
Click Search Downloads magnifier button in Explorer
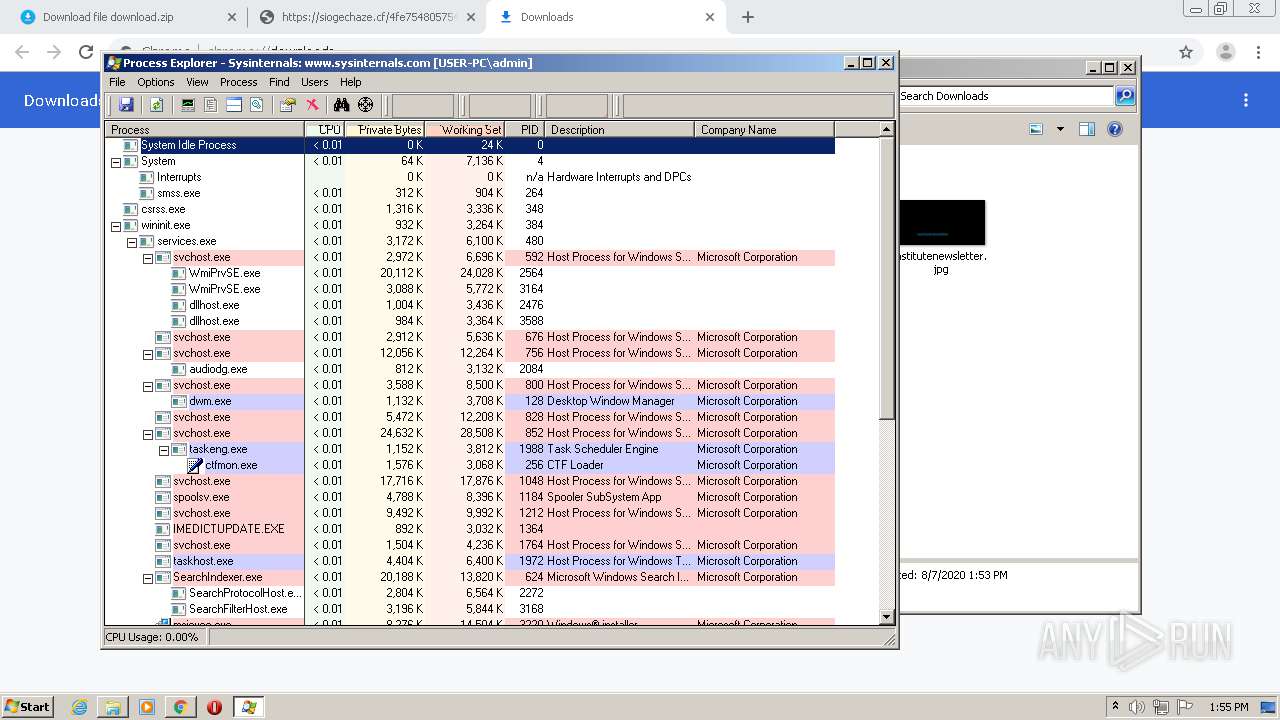click(1125, 96)
